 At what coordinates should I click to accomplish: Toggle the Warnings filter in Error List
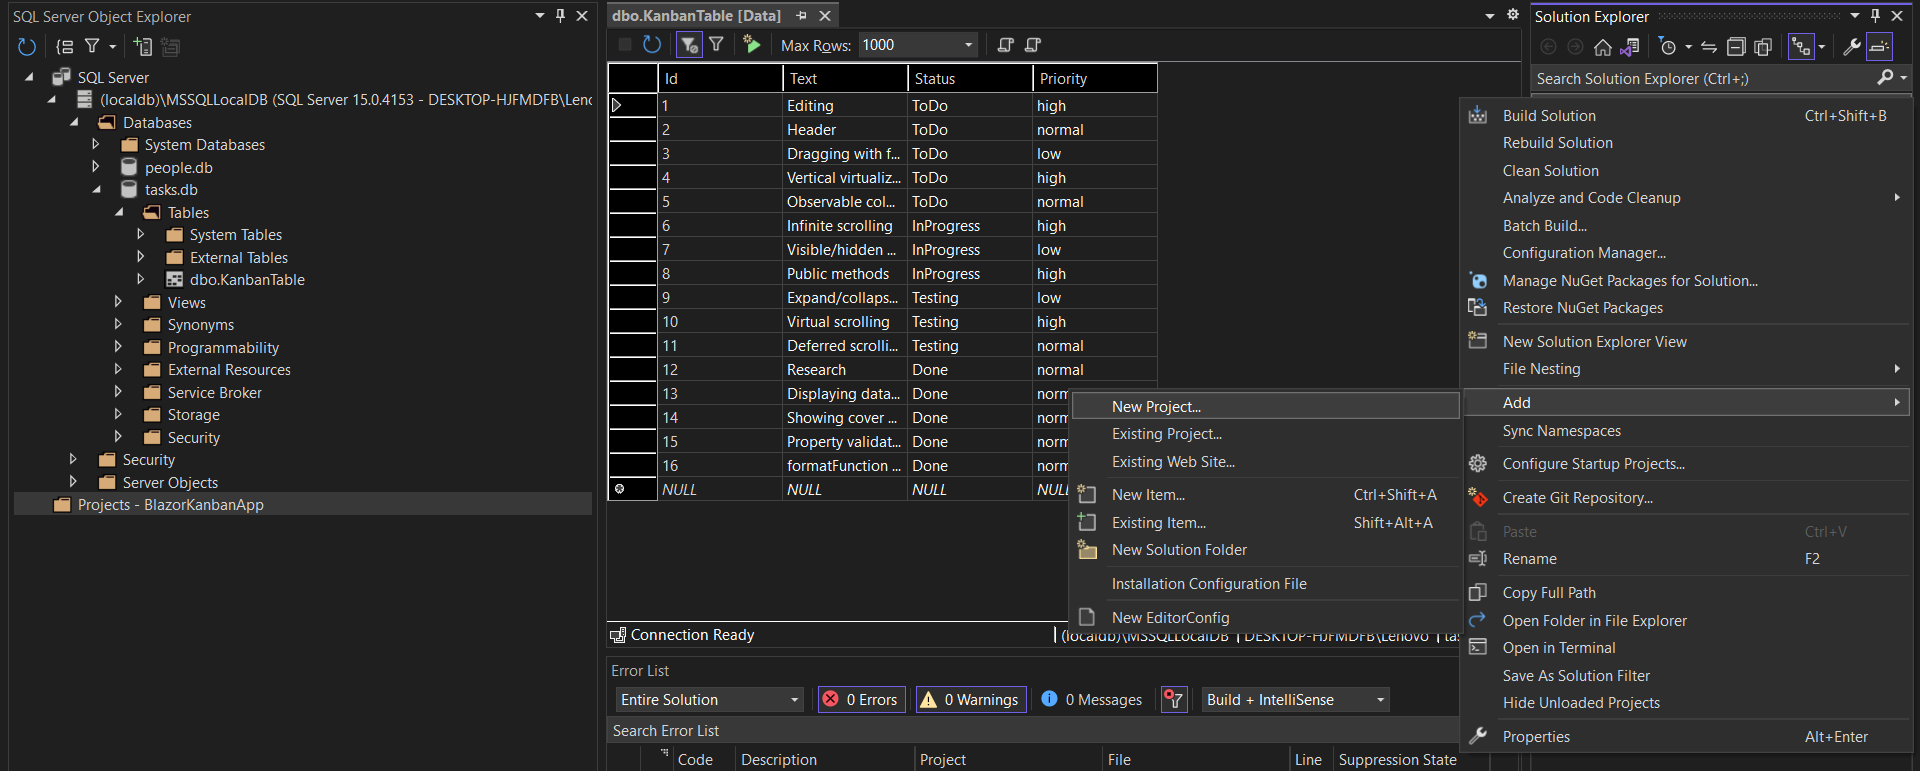point(969,700)
